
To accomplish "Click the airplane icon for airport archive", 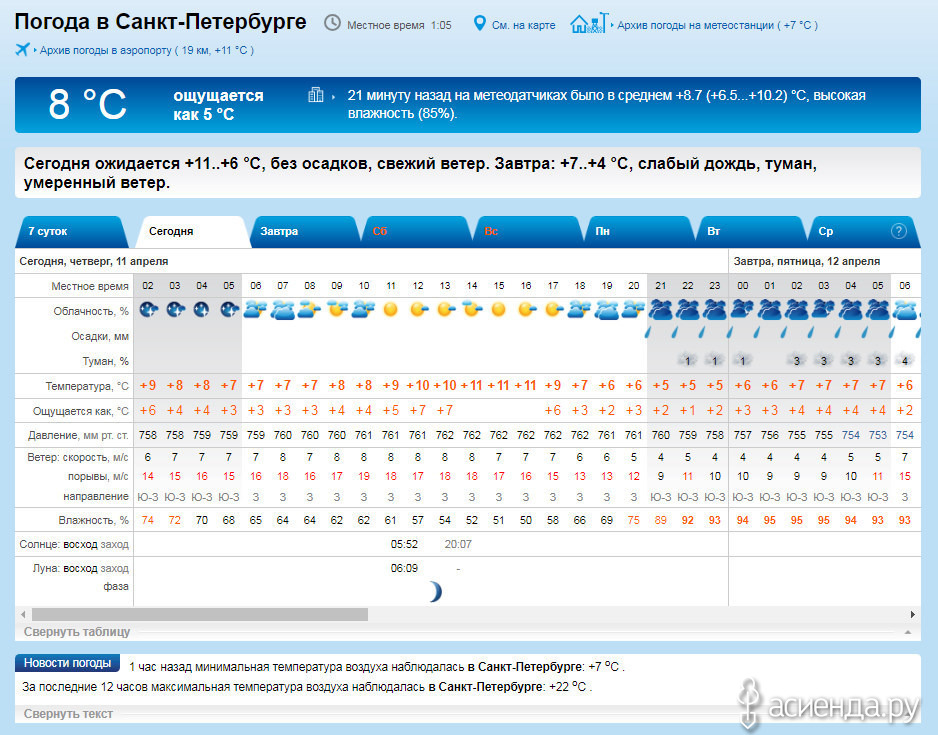I will point(23,49).
